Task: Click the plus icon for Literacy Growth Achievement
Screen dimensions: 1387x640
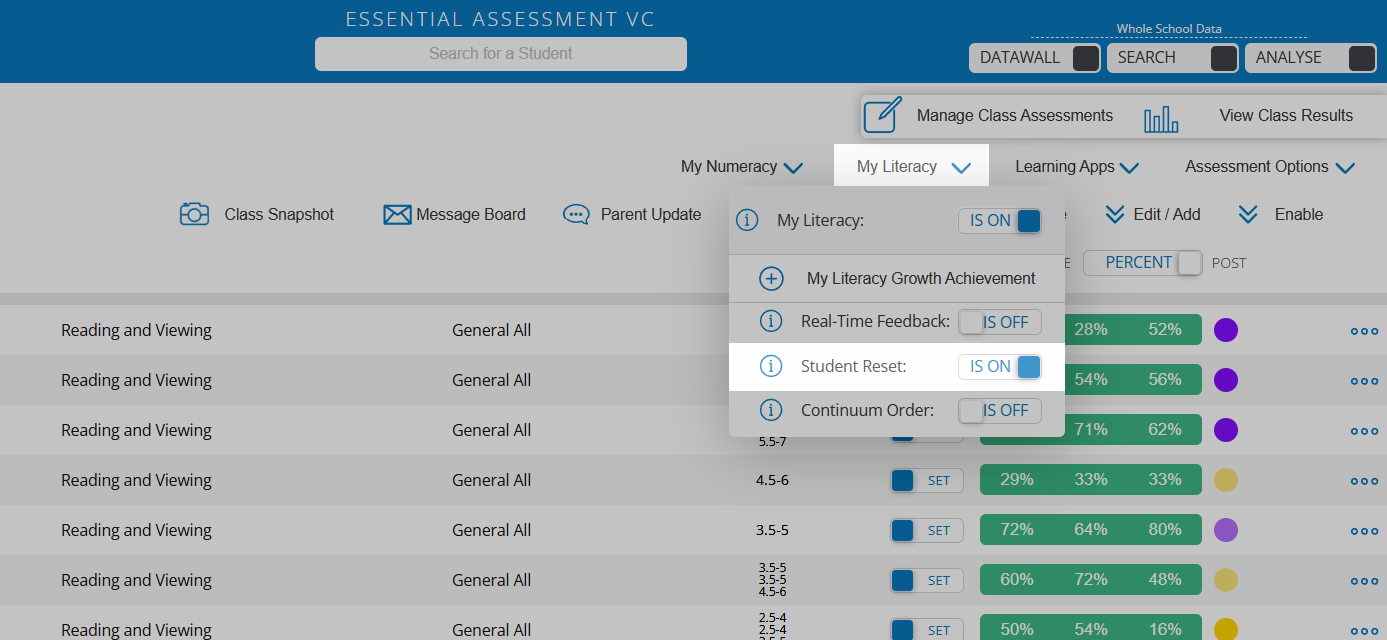Action: click(771, 278)
